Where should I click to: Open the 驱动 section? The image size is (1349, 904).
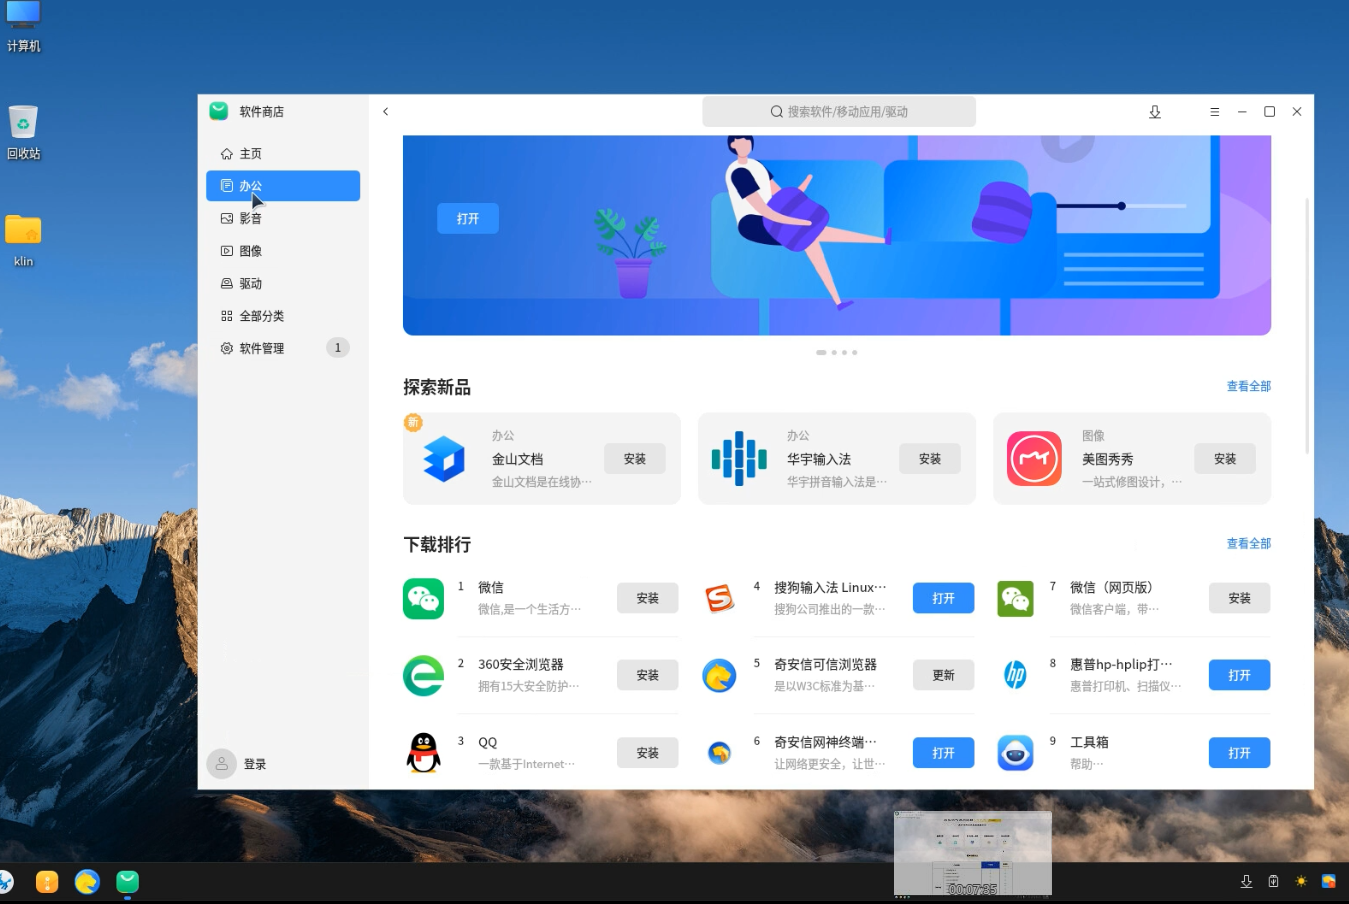click(283, 283)
